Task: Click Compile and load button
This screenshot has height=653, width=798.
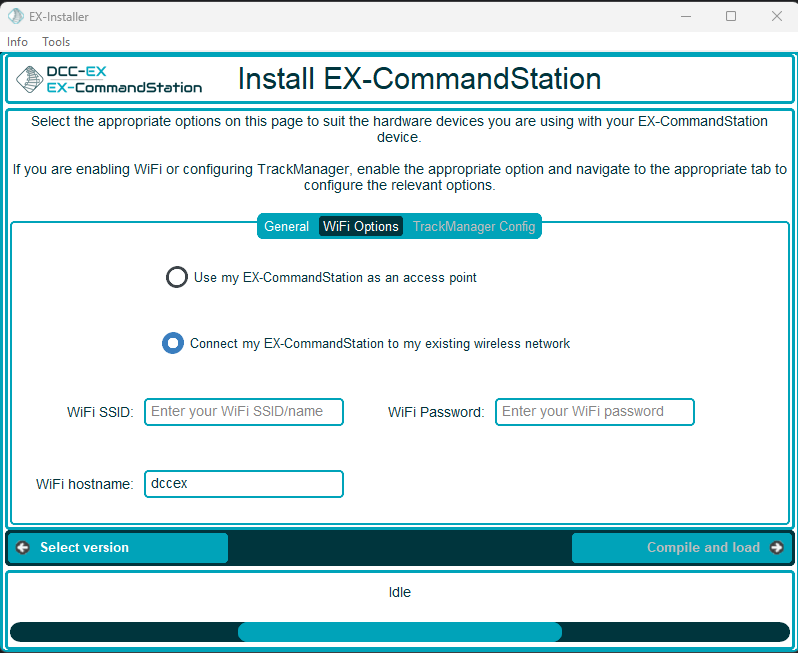Action: [x=681, y=548]
